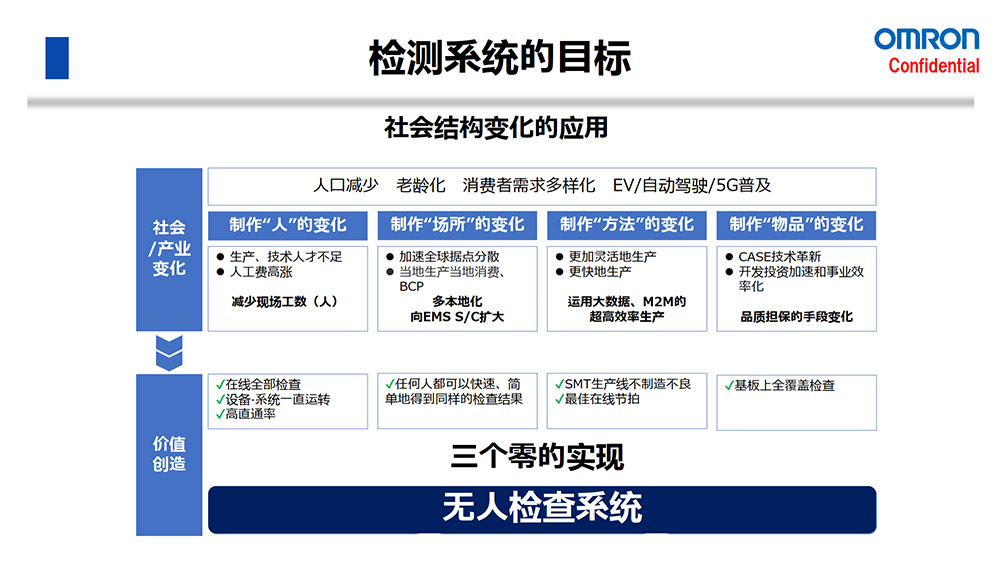Click the 价值创造 side label
The image size is (1000, 563).
point(169,454)
